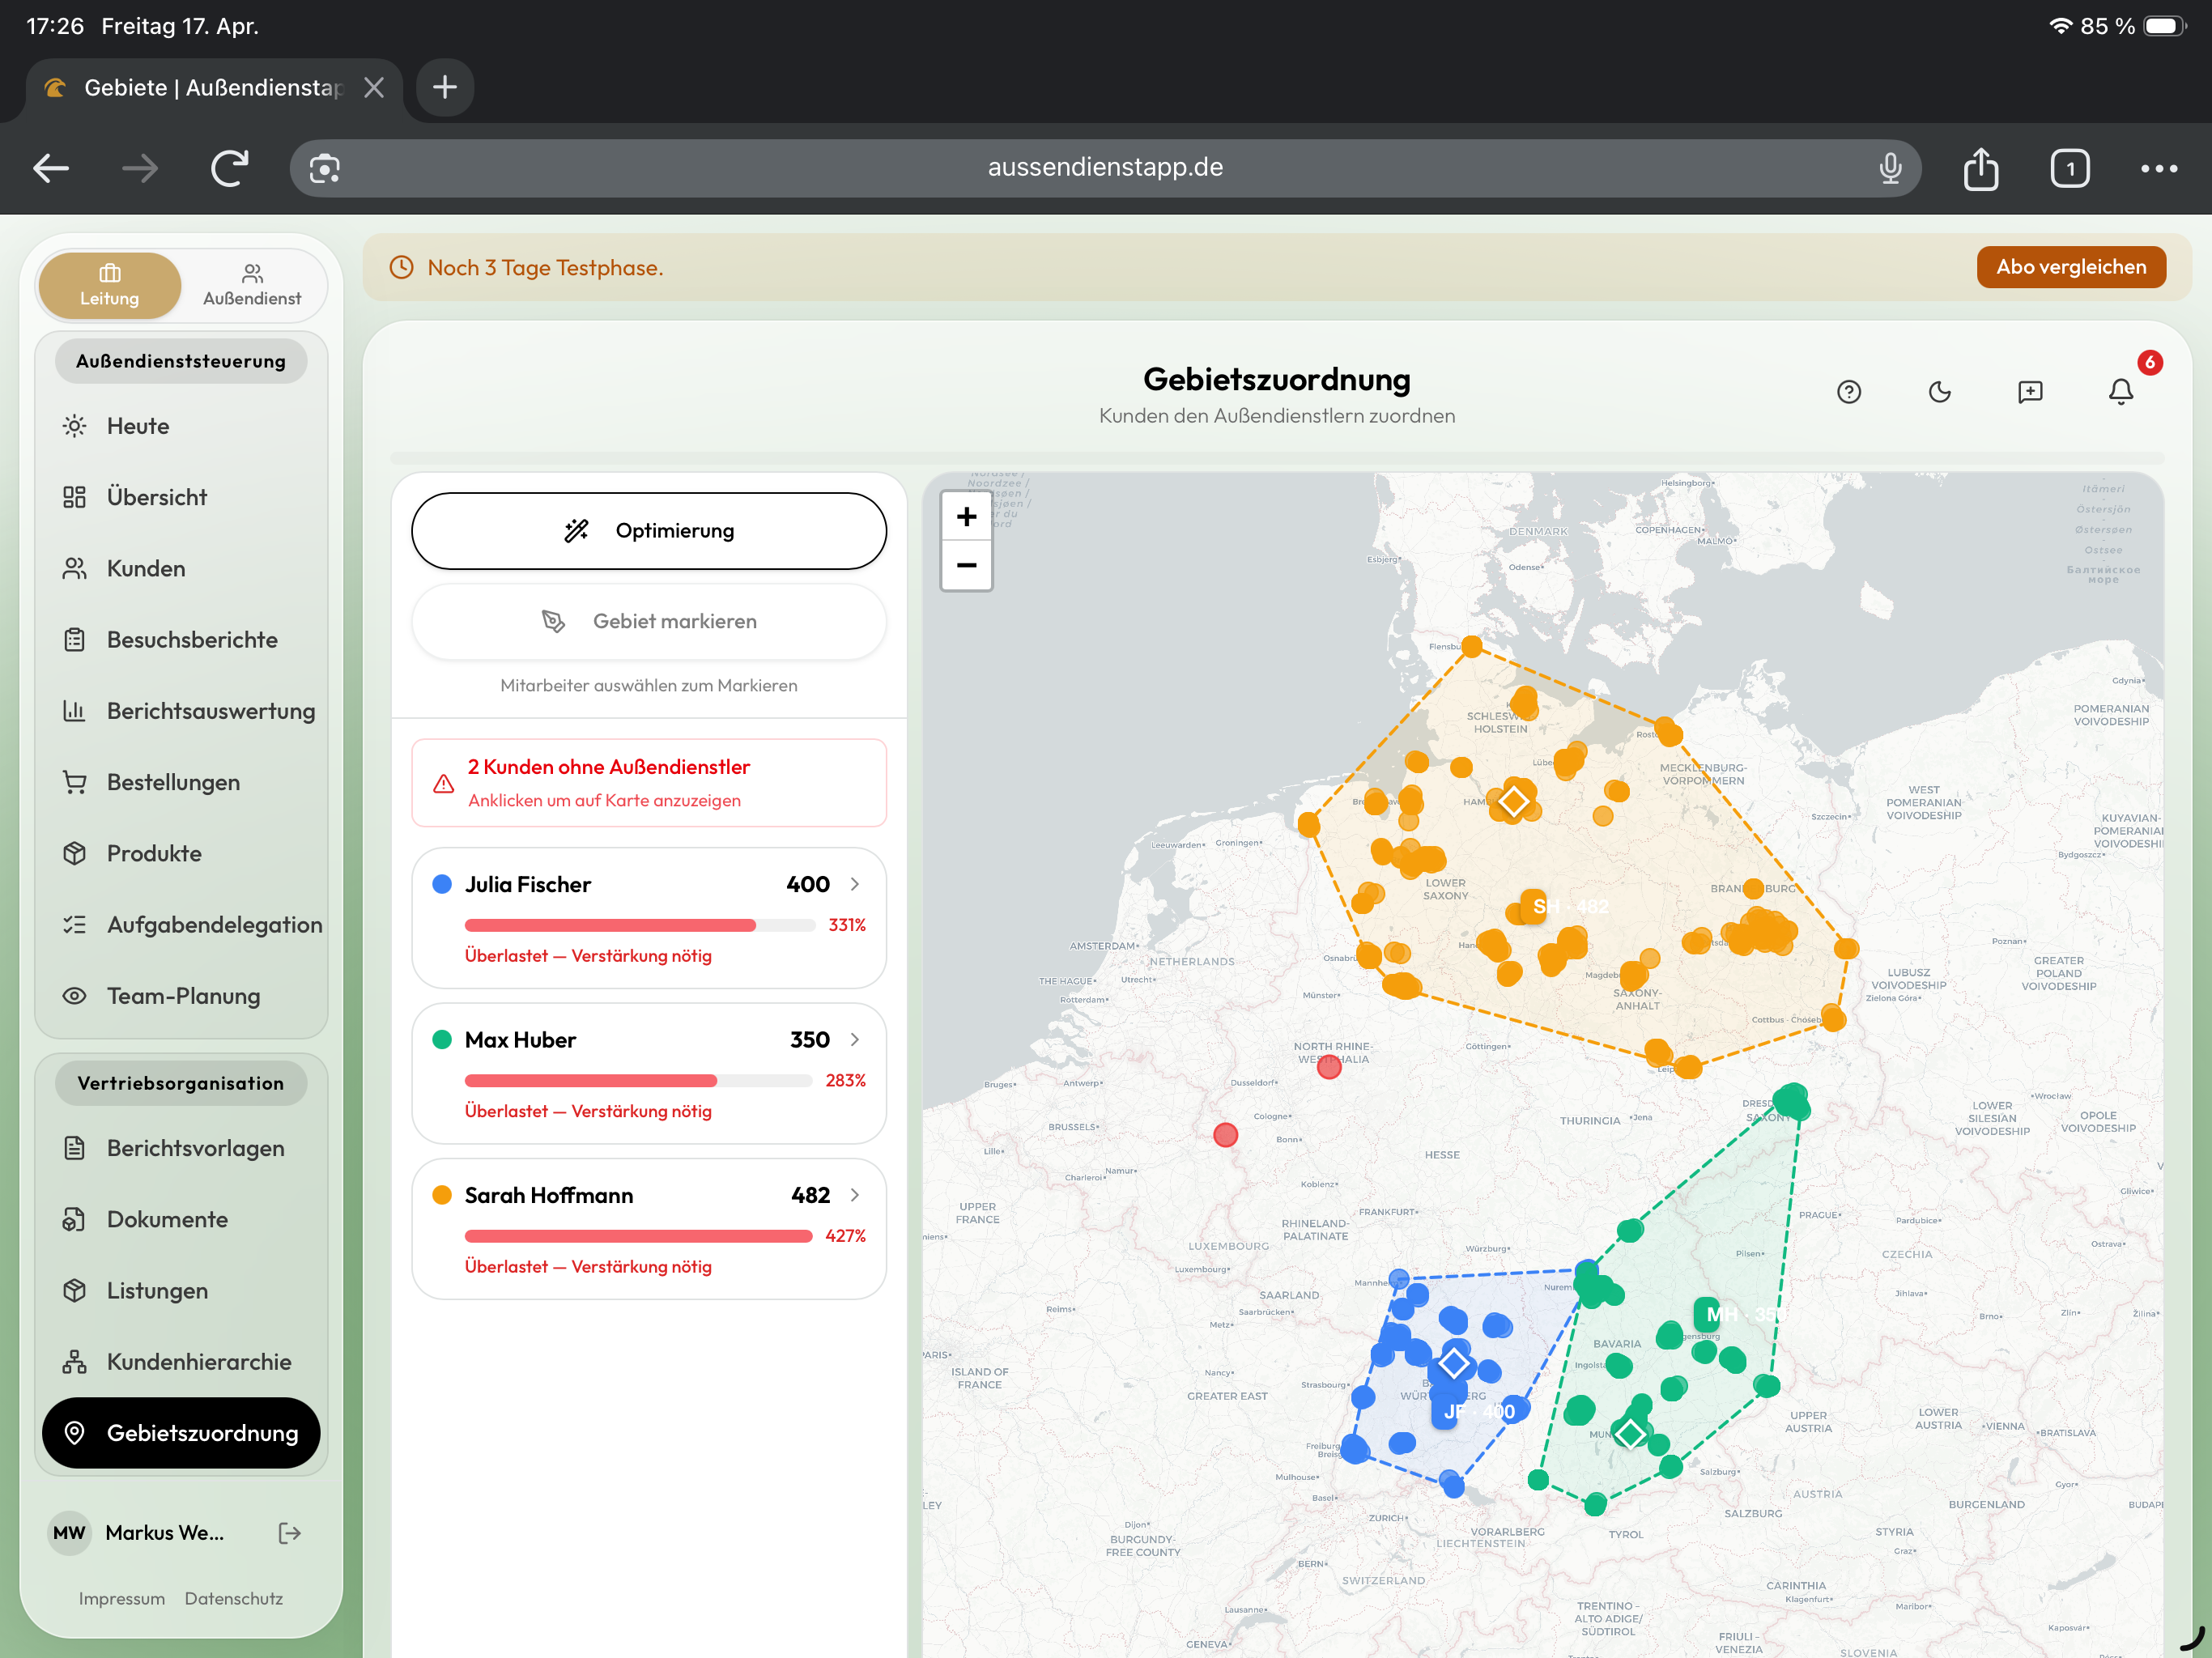
Task: Select the red unassigned dot in North Rhine-Westphalia
Action: point(1329,1067)
